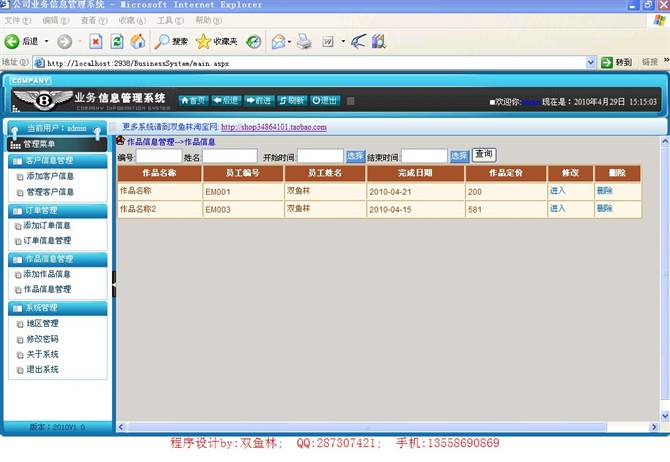Click the 前进 forward button in header
Image resolution: width=670 pixels, height=462 pixels.
(259, 100)
